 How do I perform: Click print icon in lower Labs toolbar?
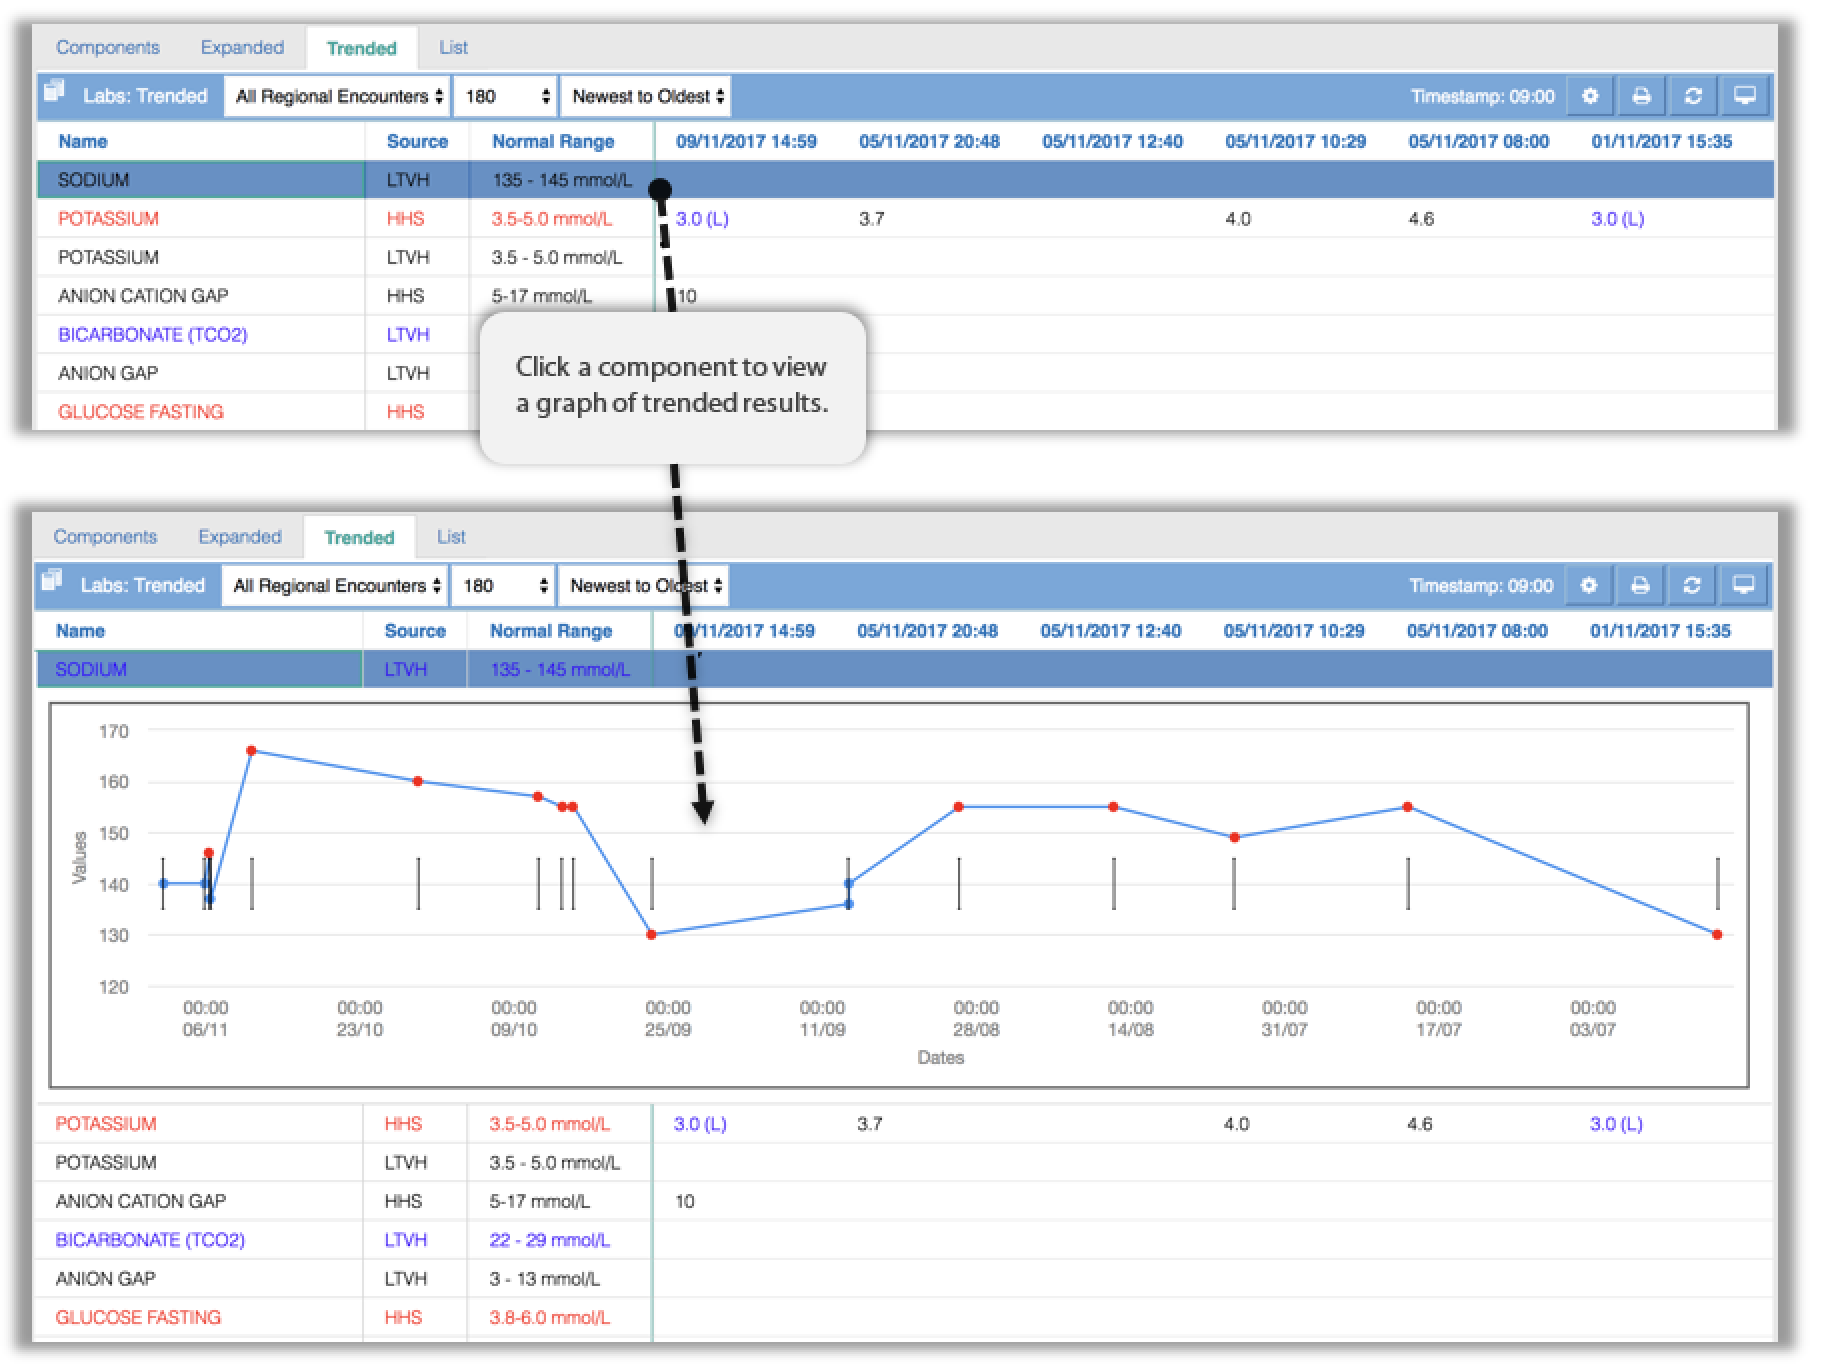[1640, 586]
